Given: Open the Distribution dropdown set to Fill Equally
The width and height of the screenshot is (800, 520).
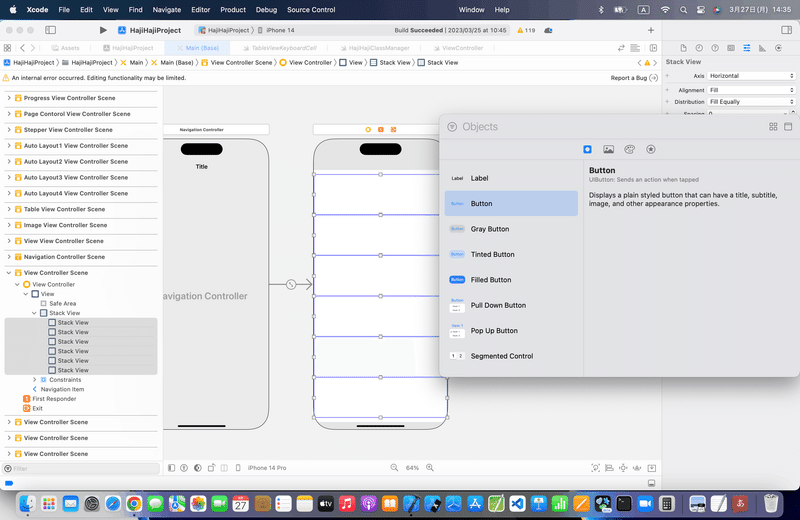Looking at the screenshot, I should pyautogui.click(x=752, y=102).
